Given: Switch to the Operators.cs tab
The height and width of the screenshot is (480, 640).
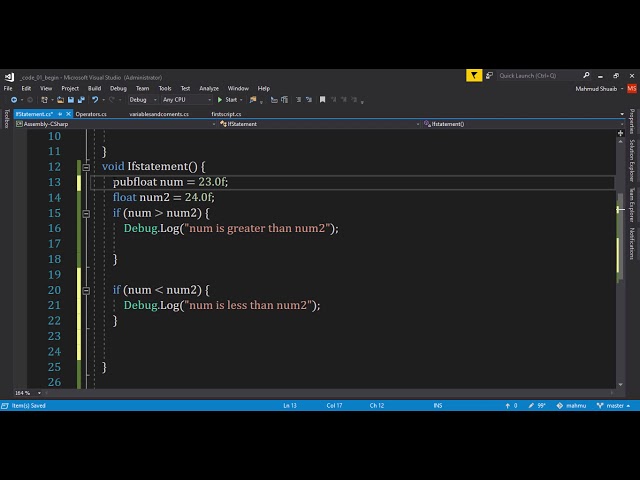Looking at the screenshot, I should click(91, 114).
